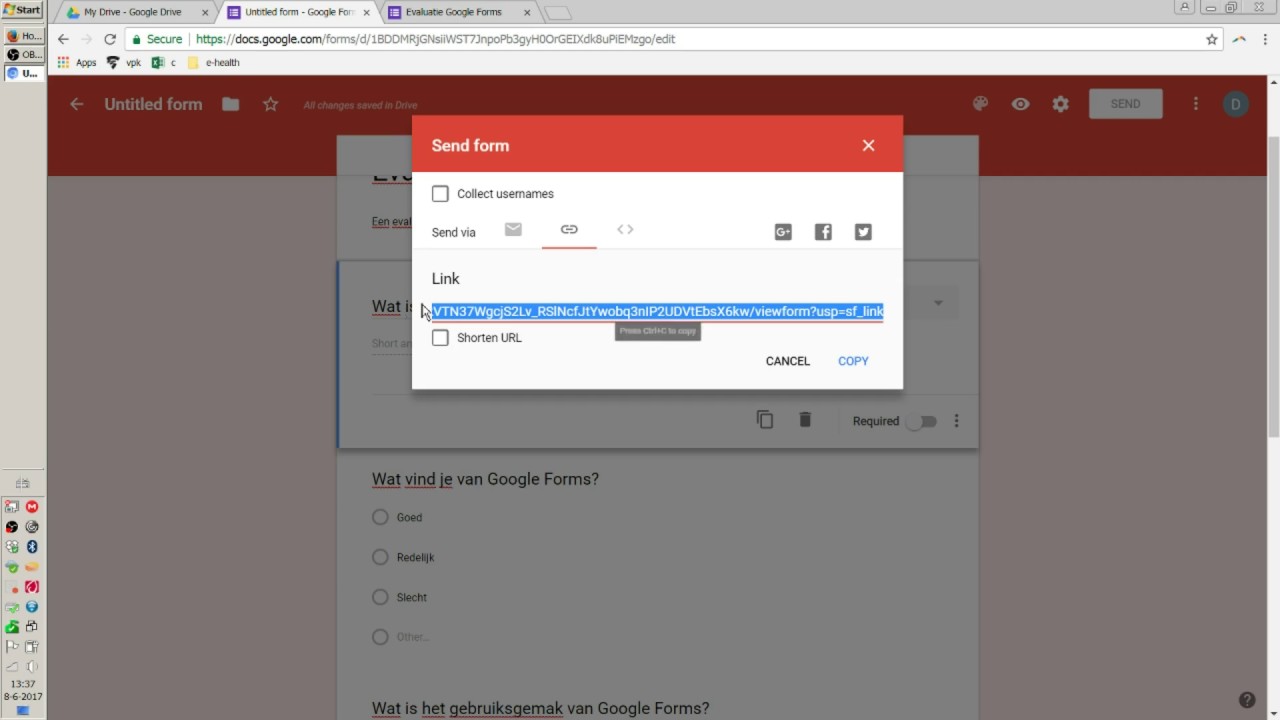Open the color palette customization
The image size is (1280, 720).
point(980,104)
